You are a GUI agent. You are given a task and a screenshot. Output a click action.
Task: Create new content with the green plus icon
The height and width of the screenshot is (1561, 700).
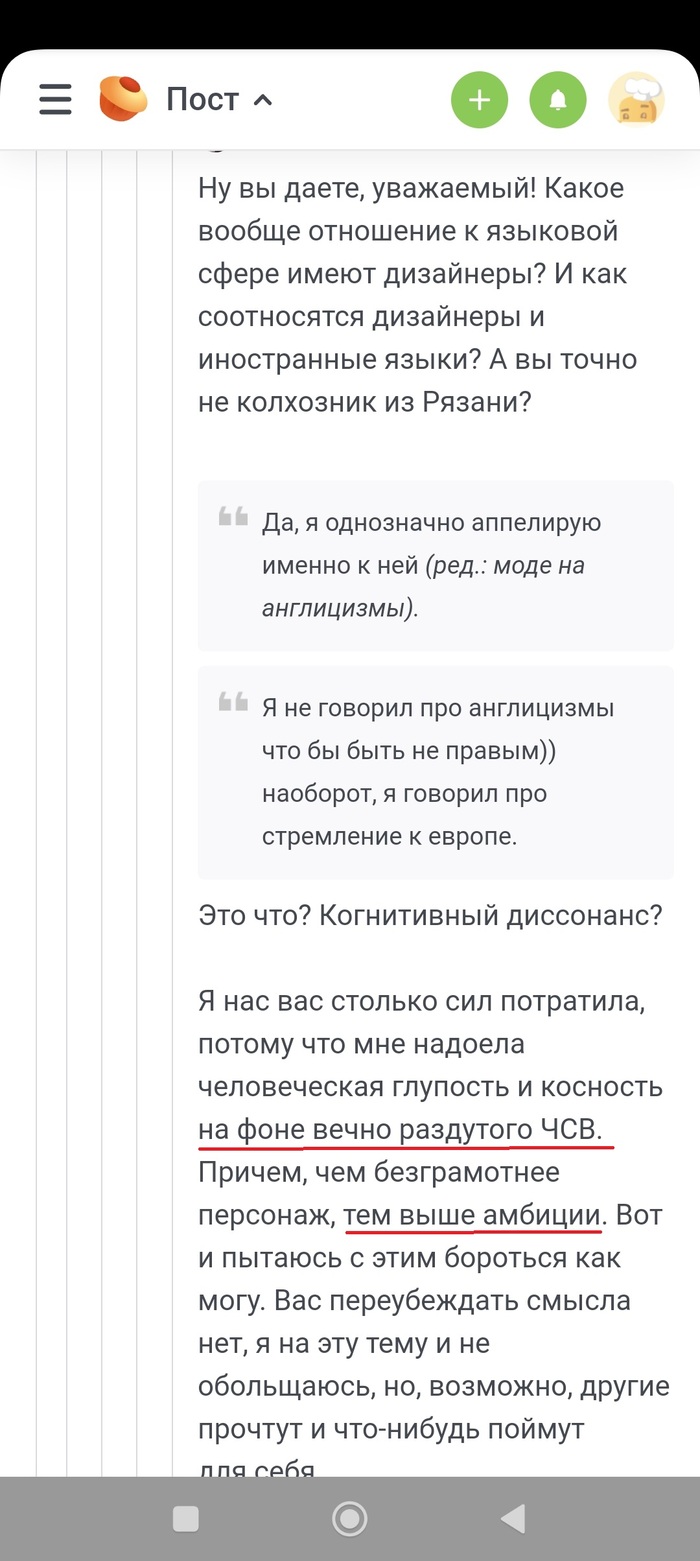click(x=479, y=99)
